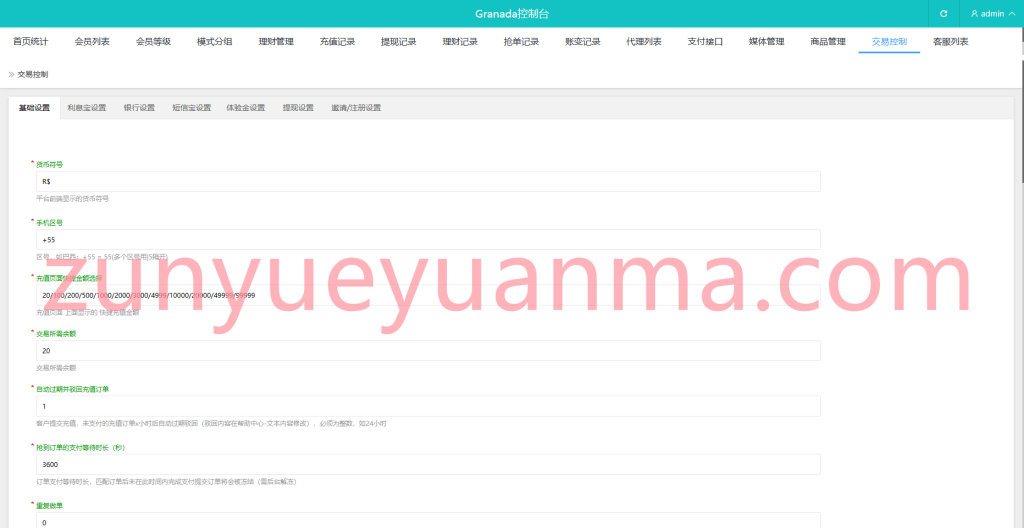This screenshot has width=1024, height=528.
Task: Click the 重复做单 field label
Action: [x=50, y=505]
